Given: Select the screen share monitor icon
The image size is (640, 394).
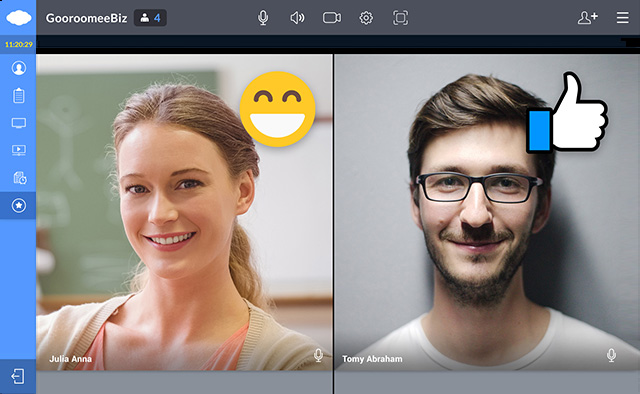Looking at the screenshot, I should pyautogui.click(x=18, y=123).
